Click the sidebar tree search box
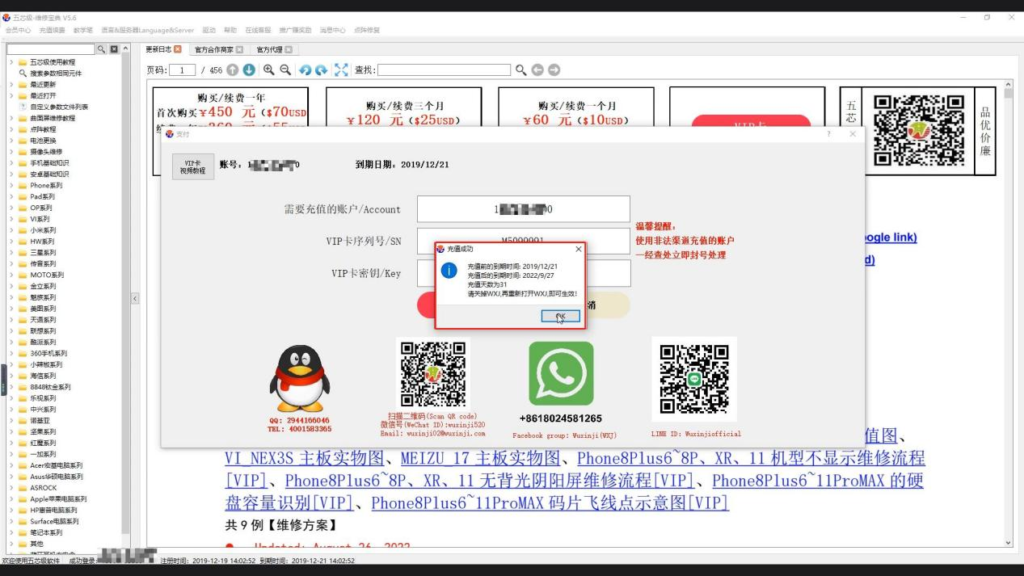 (x=51, y=49)
